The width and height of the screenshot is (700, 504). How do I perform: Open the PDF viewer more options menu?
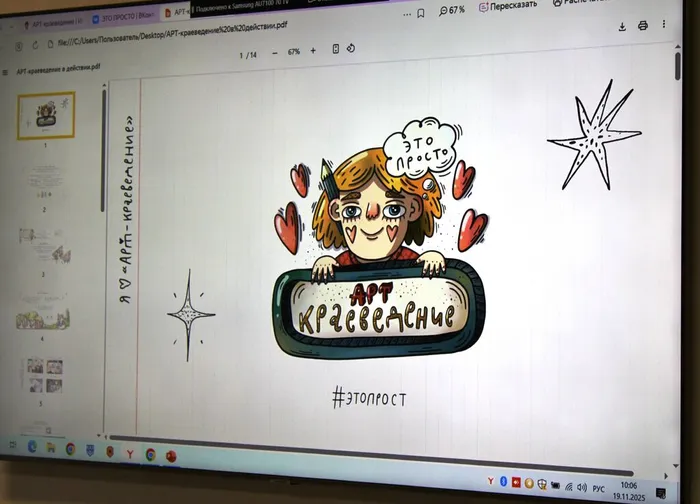click(664, 25)
